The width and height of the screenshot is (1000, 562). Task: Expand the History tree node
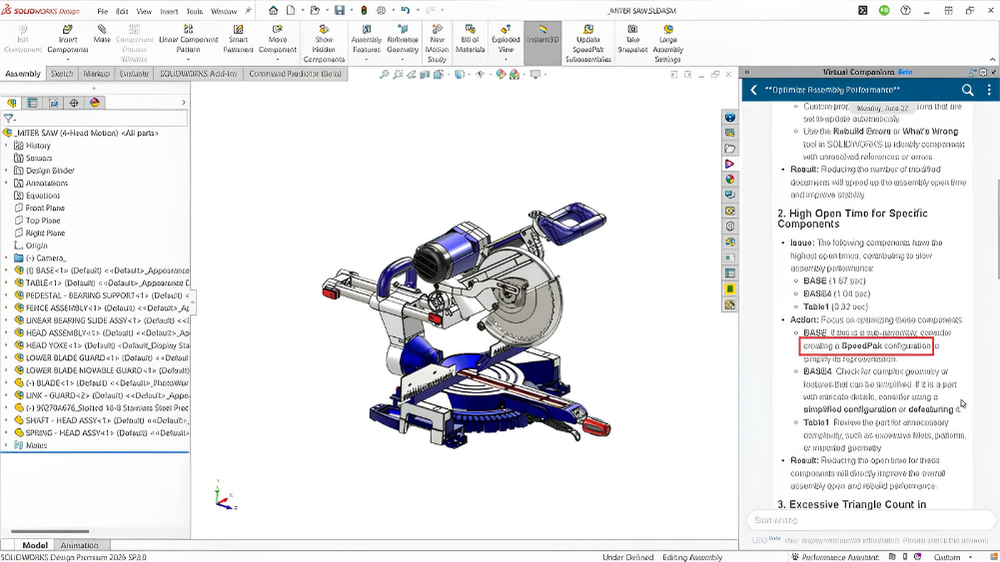(6, 145)
